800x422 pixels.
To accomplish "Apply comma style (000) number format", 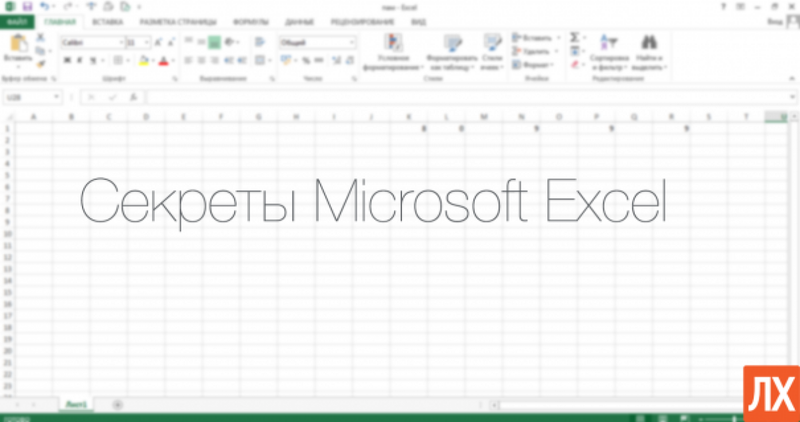I will pos(319,61).
